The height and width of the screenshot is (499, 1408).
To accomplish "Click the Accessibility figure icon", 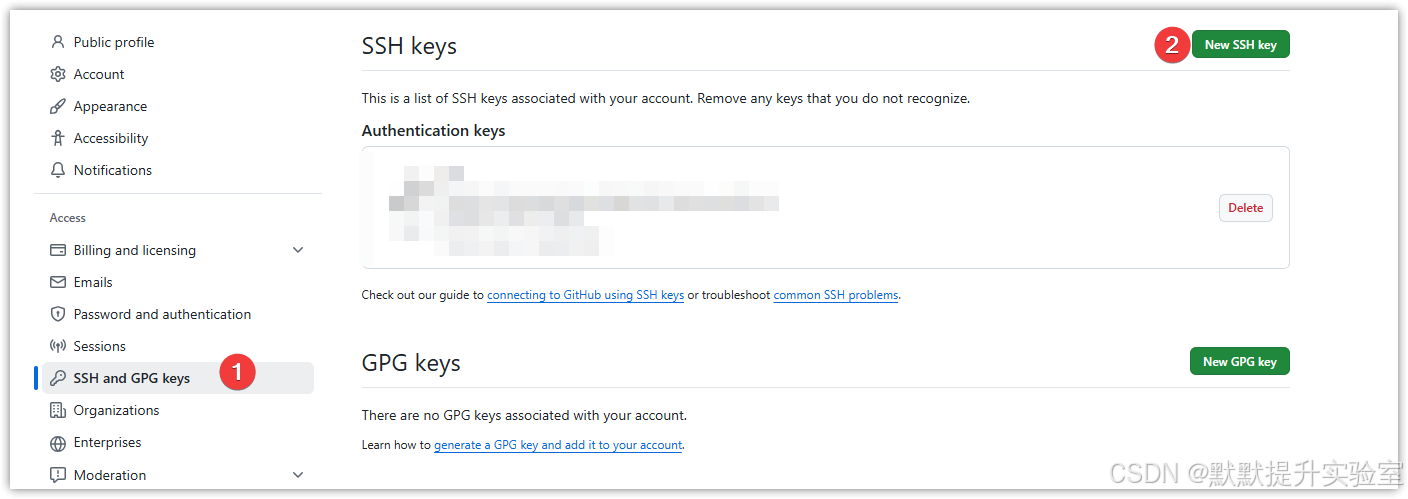I will (58, 138).
